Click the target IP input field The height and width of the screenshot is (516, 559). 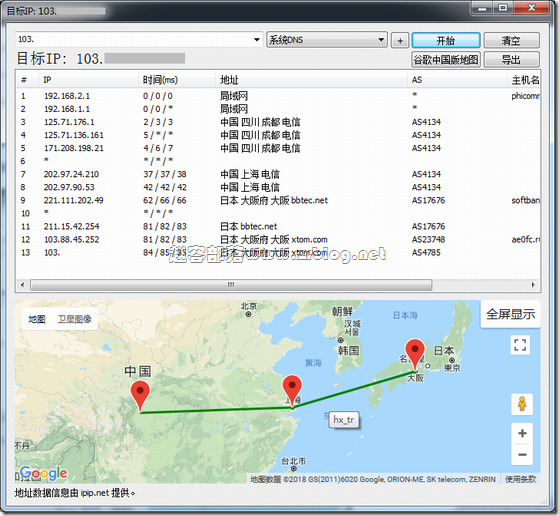click(x=139, y=40)
